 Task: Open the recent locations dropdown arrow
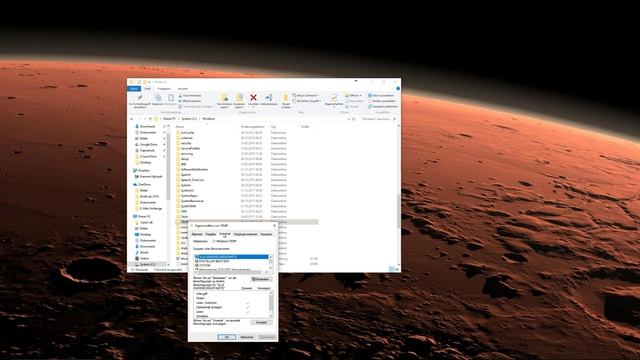[x=144, y=119]
